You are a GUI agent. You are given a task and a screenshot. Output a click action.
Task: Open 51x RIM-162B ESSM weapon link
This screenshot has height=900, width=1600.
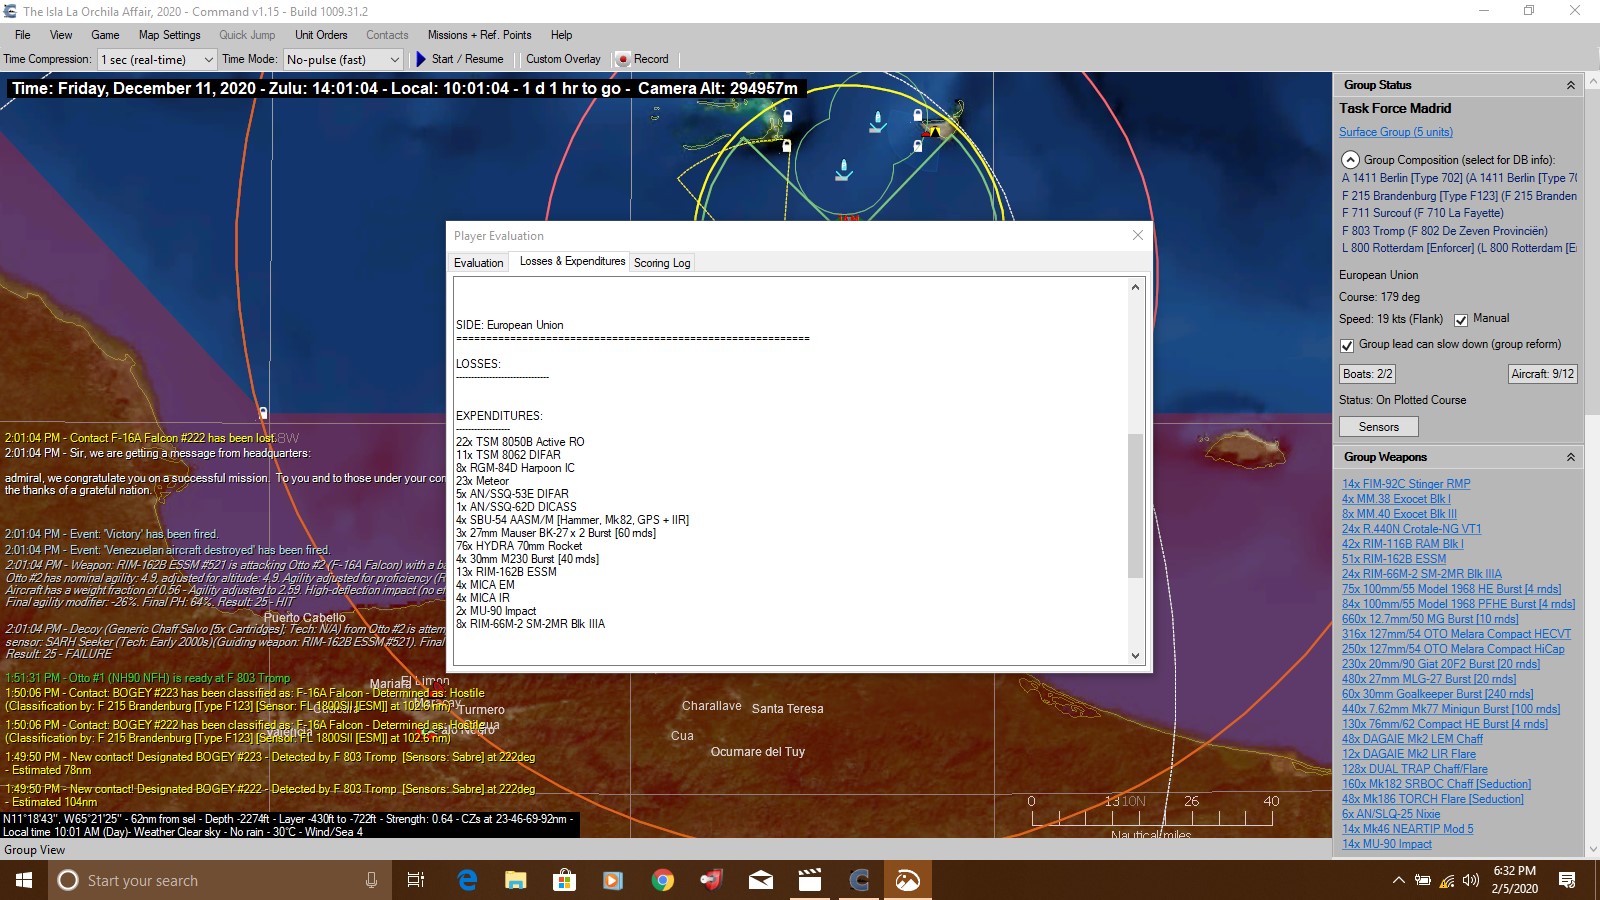pyautogui.click(x=1394, y=559)
